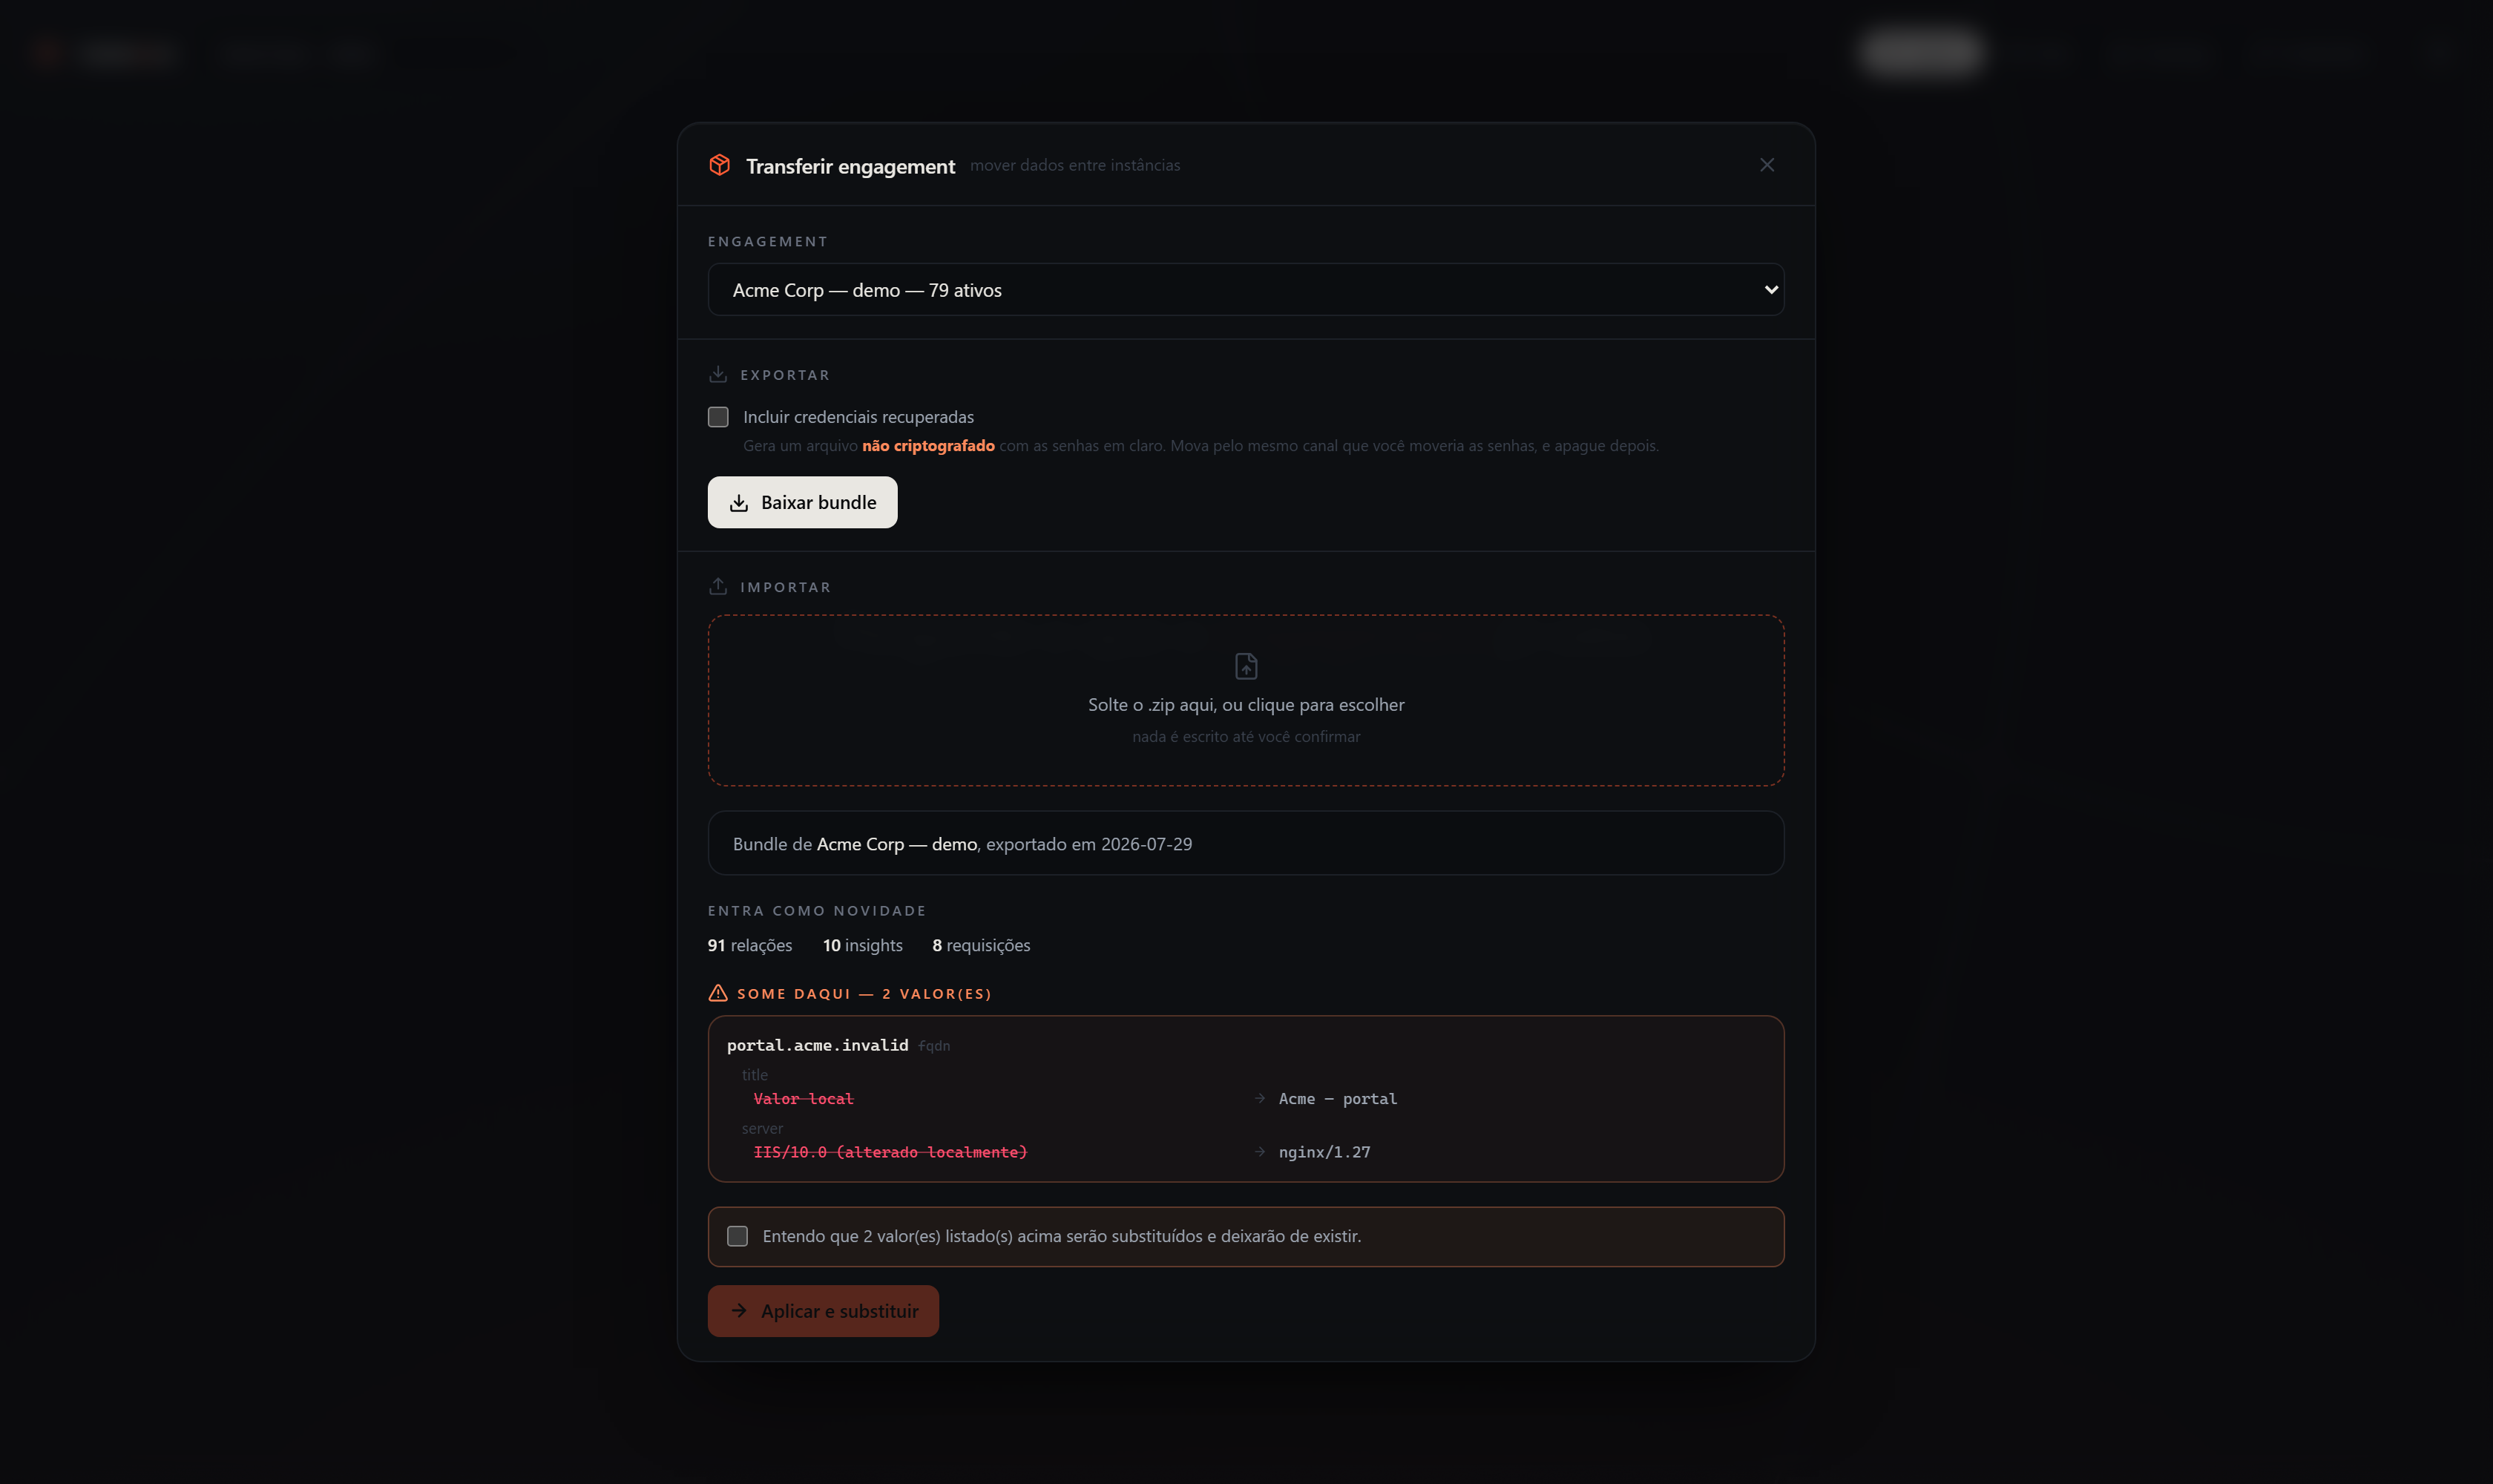
Task: Click the zip drop zone to choose a file
Action: (x=1246, y=700)
